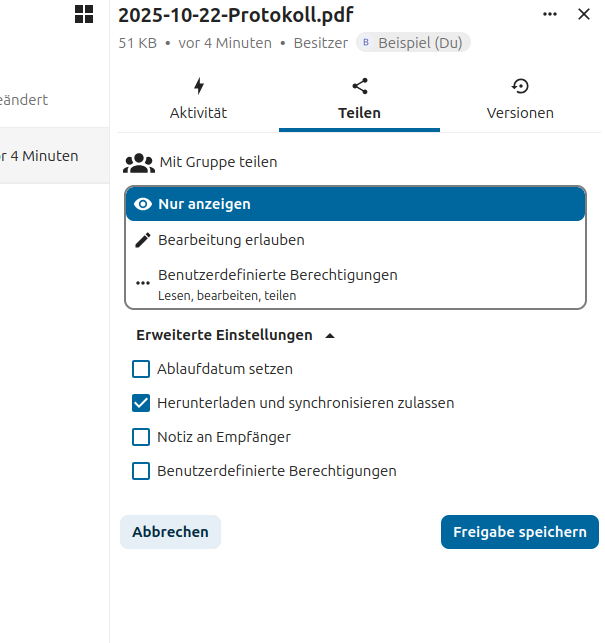This screenshot has width=605, height=643.
Task: Click the group share people icon
Action: click(x=139, y=162)
